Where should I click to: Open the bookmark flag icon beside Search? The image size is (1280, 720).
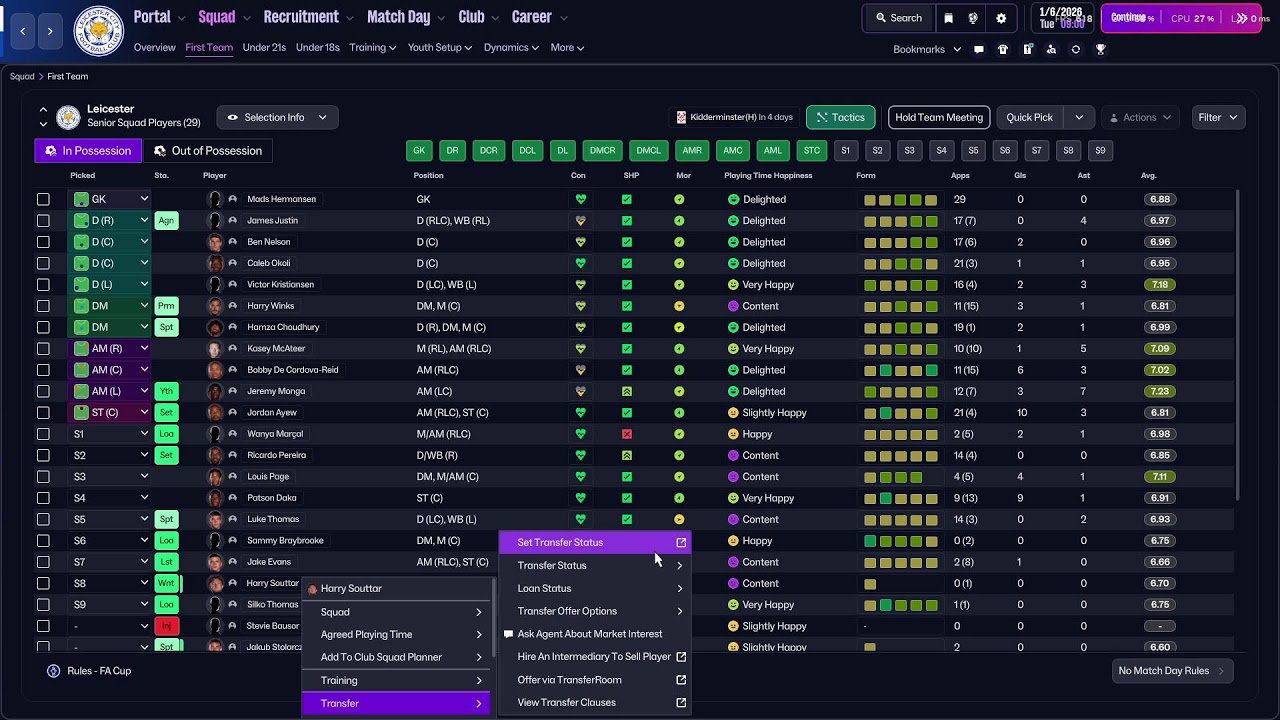[x=948, y=18]
